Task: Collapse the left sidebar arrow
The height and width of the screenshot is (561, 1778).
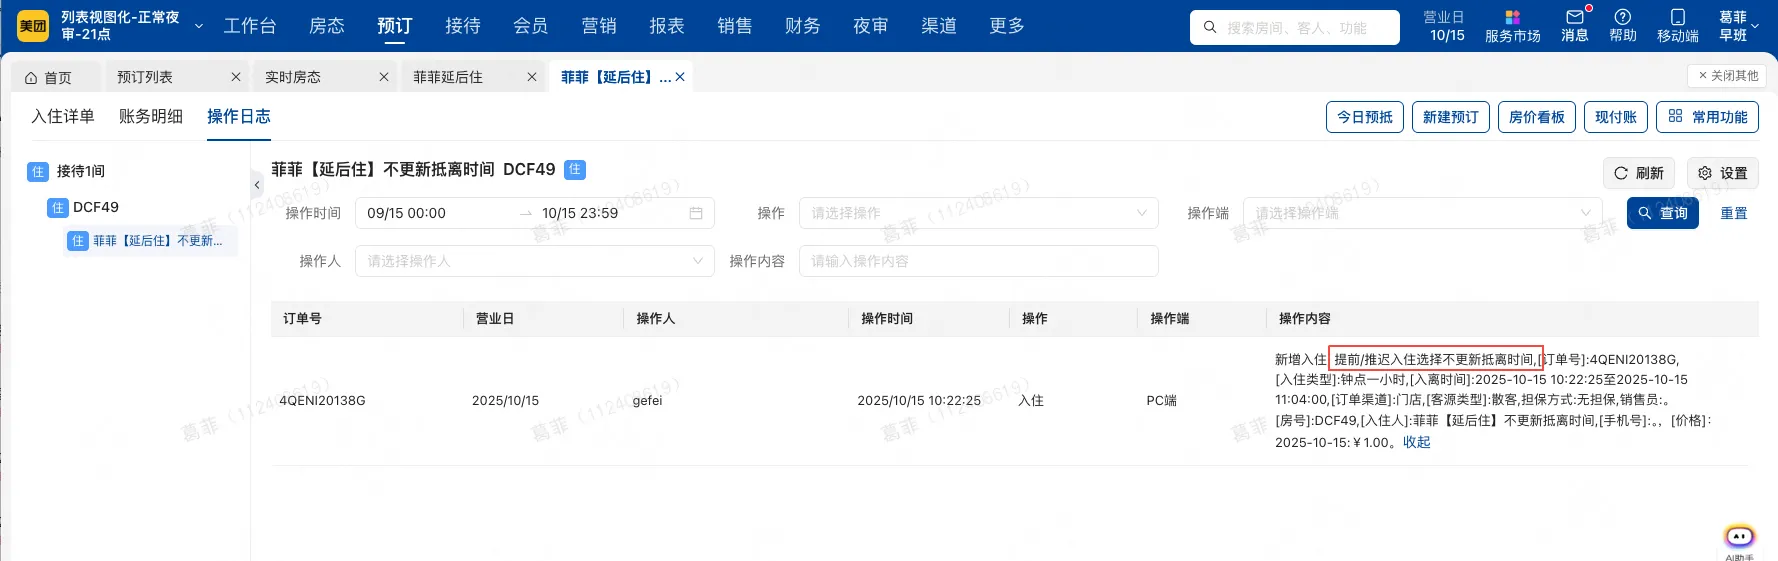Action: pos(257,185)
